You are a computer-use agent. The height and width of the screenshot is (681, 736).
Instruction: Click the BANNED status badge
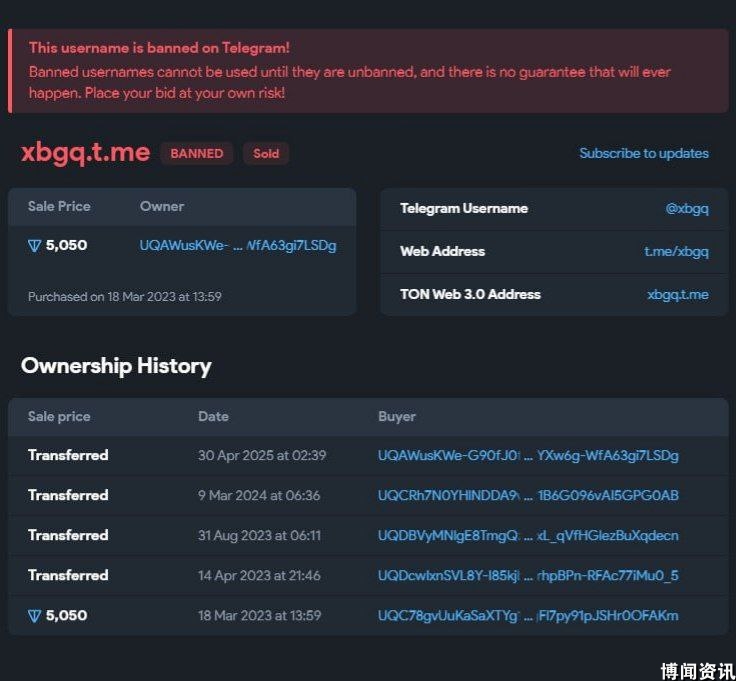click(x=197, y=153)
